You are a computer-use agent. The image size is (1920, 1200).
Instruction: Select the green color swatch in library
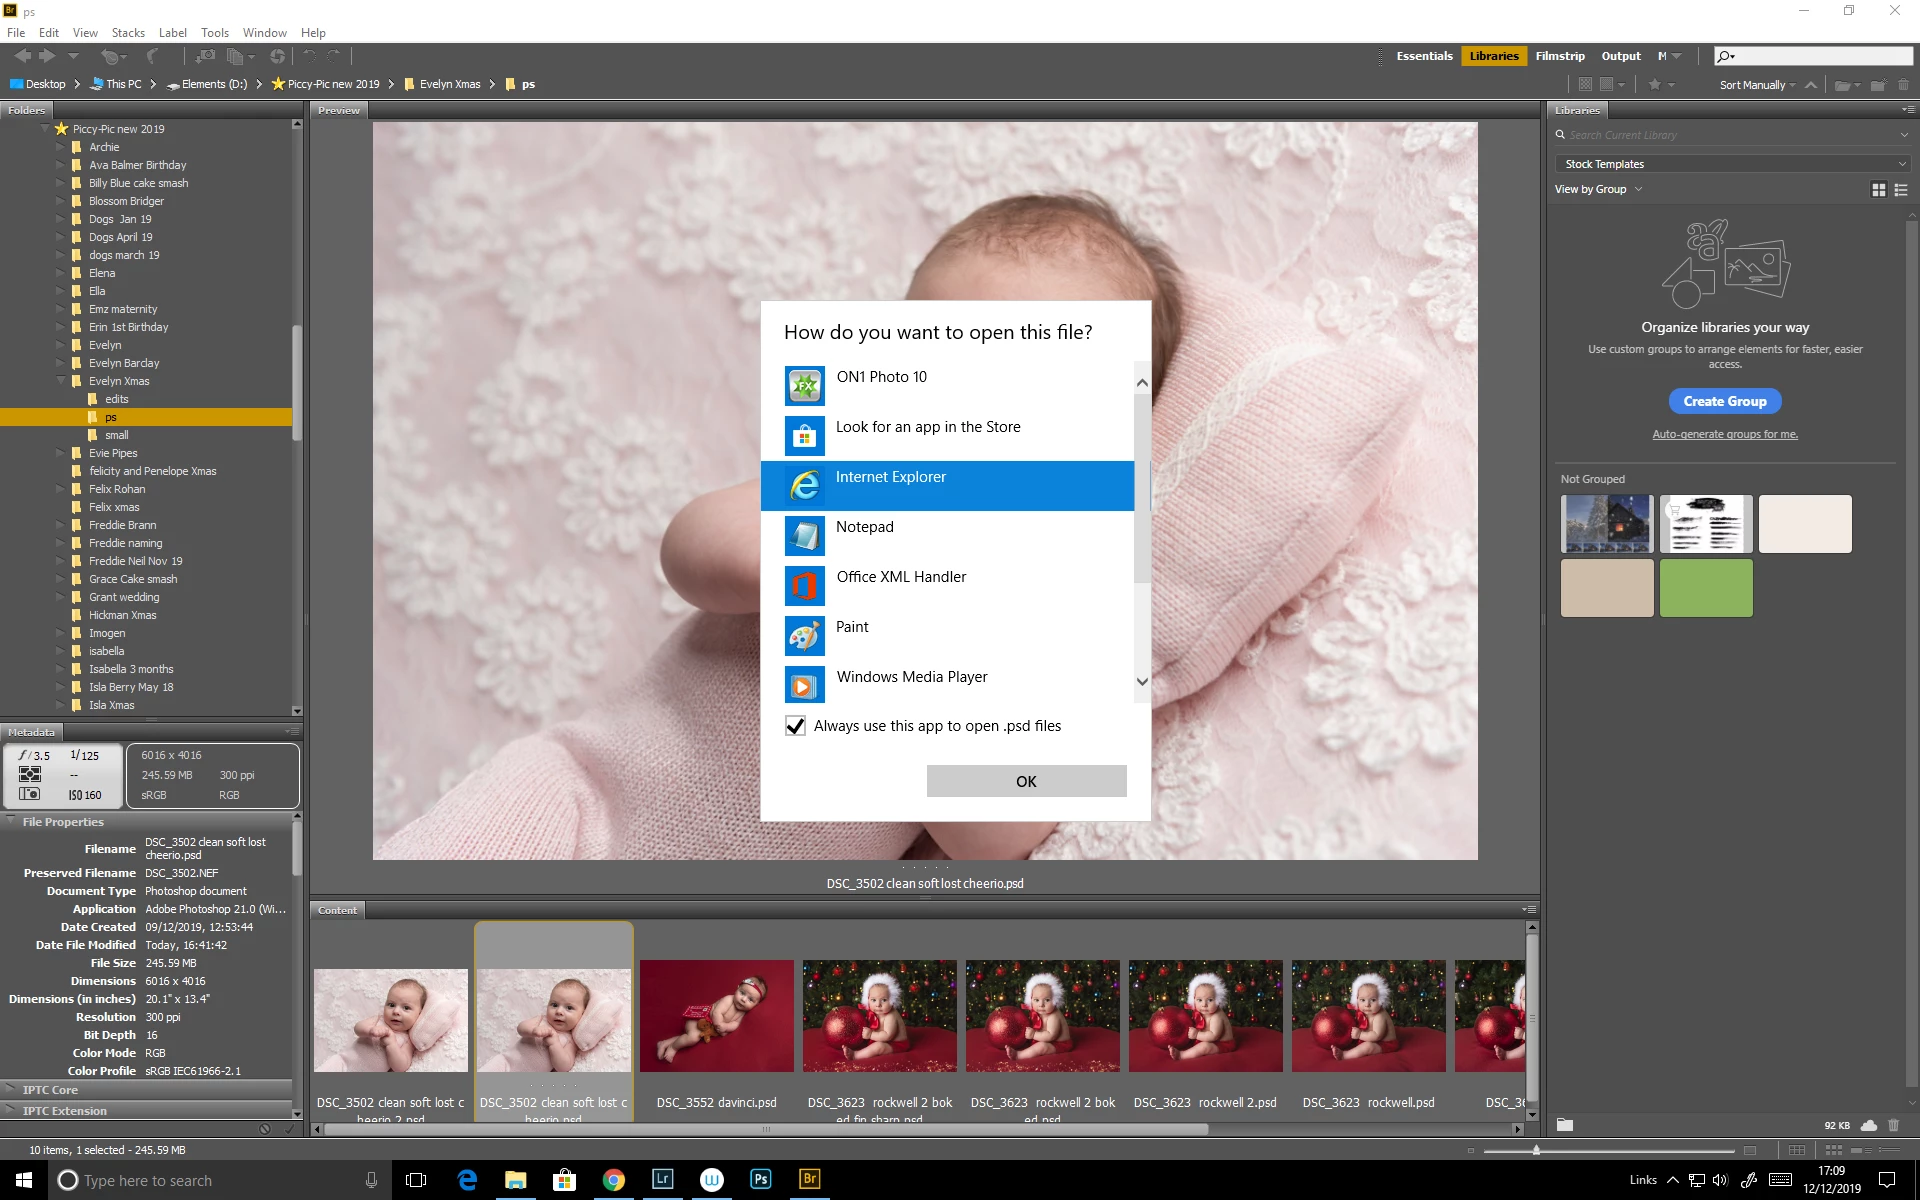coord(1705,588)
